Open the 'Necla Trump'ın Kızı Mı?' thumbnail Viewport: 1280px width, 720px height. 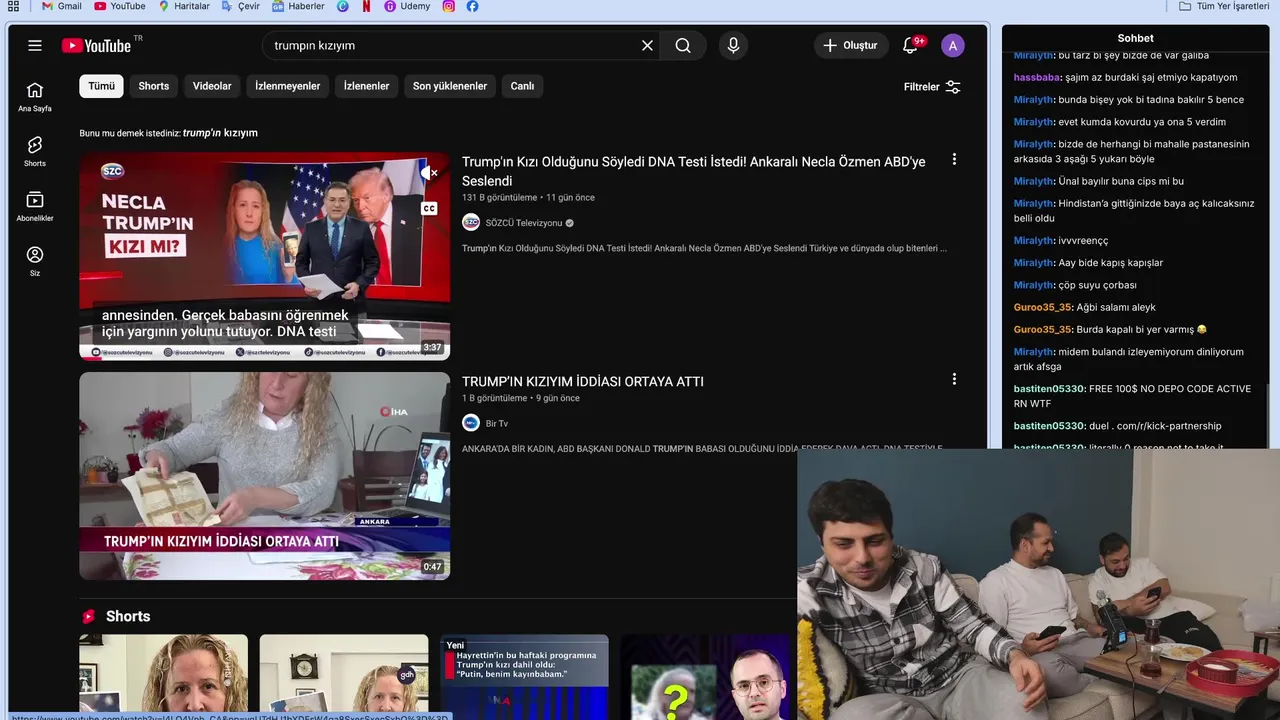(x=265, y=256)
